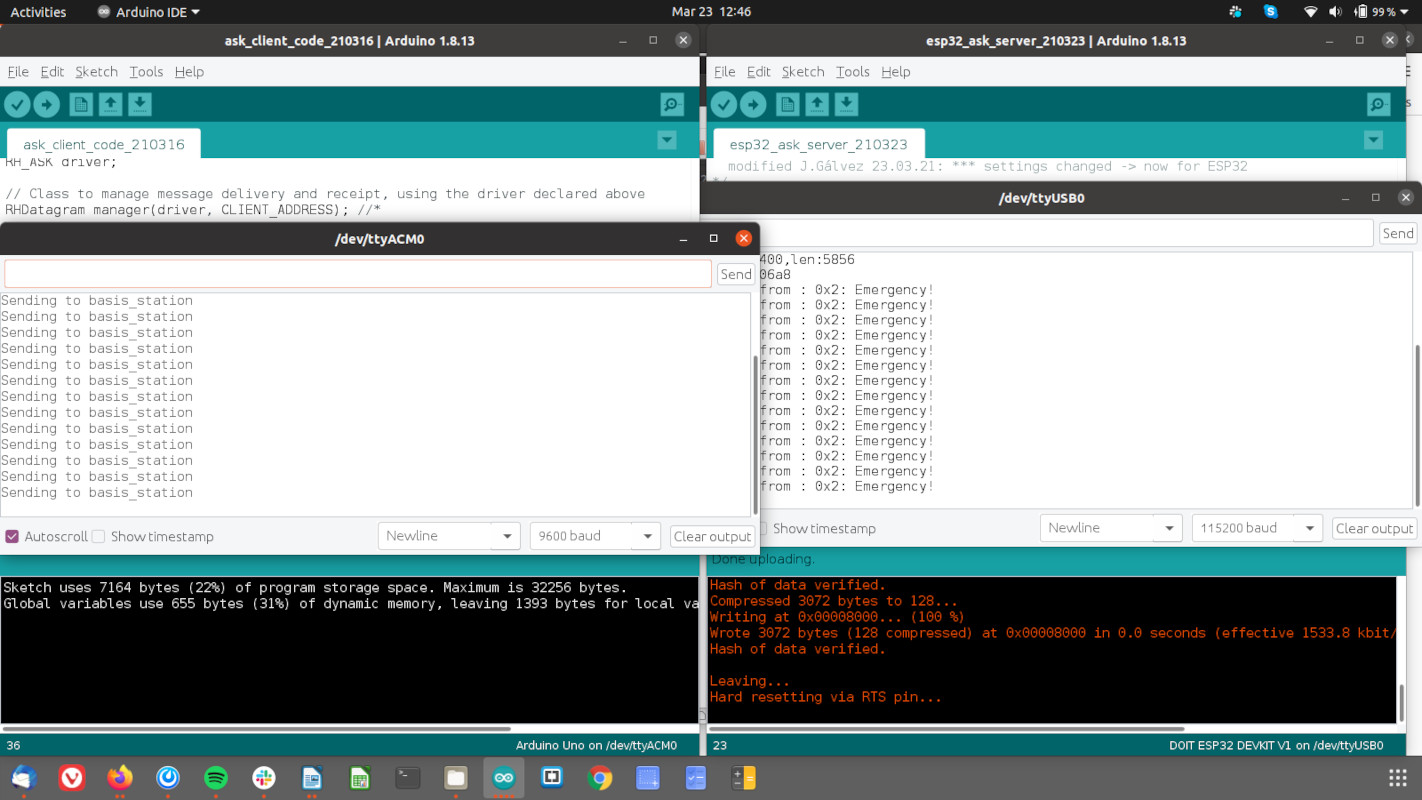The image size is (1422, 800).
Task: Click Upload arrow in ask_client_code window
Action: pyautogui.click(x=47, y=104)
